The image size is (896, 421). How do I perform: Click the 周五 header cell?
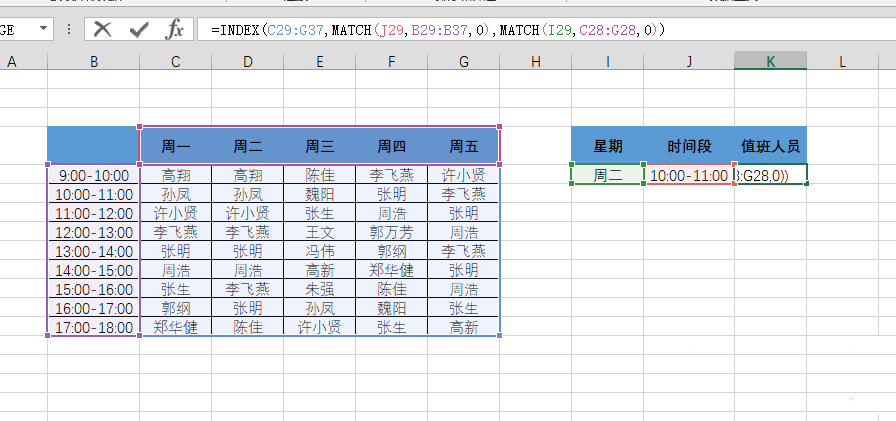pyautogui.click(x=463, y=147)
